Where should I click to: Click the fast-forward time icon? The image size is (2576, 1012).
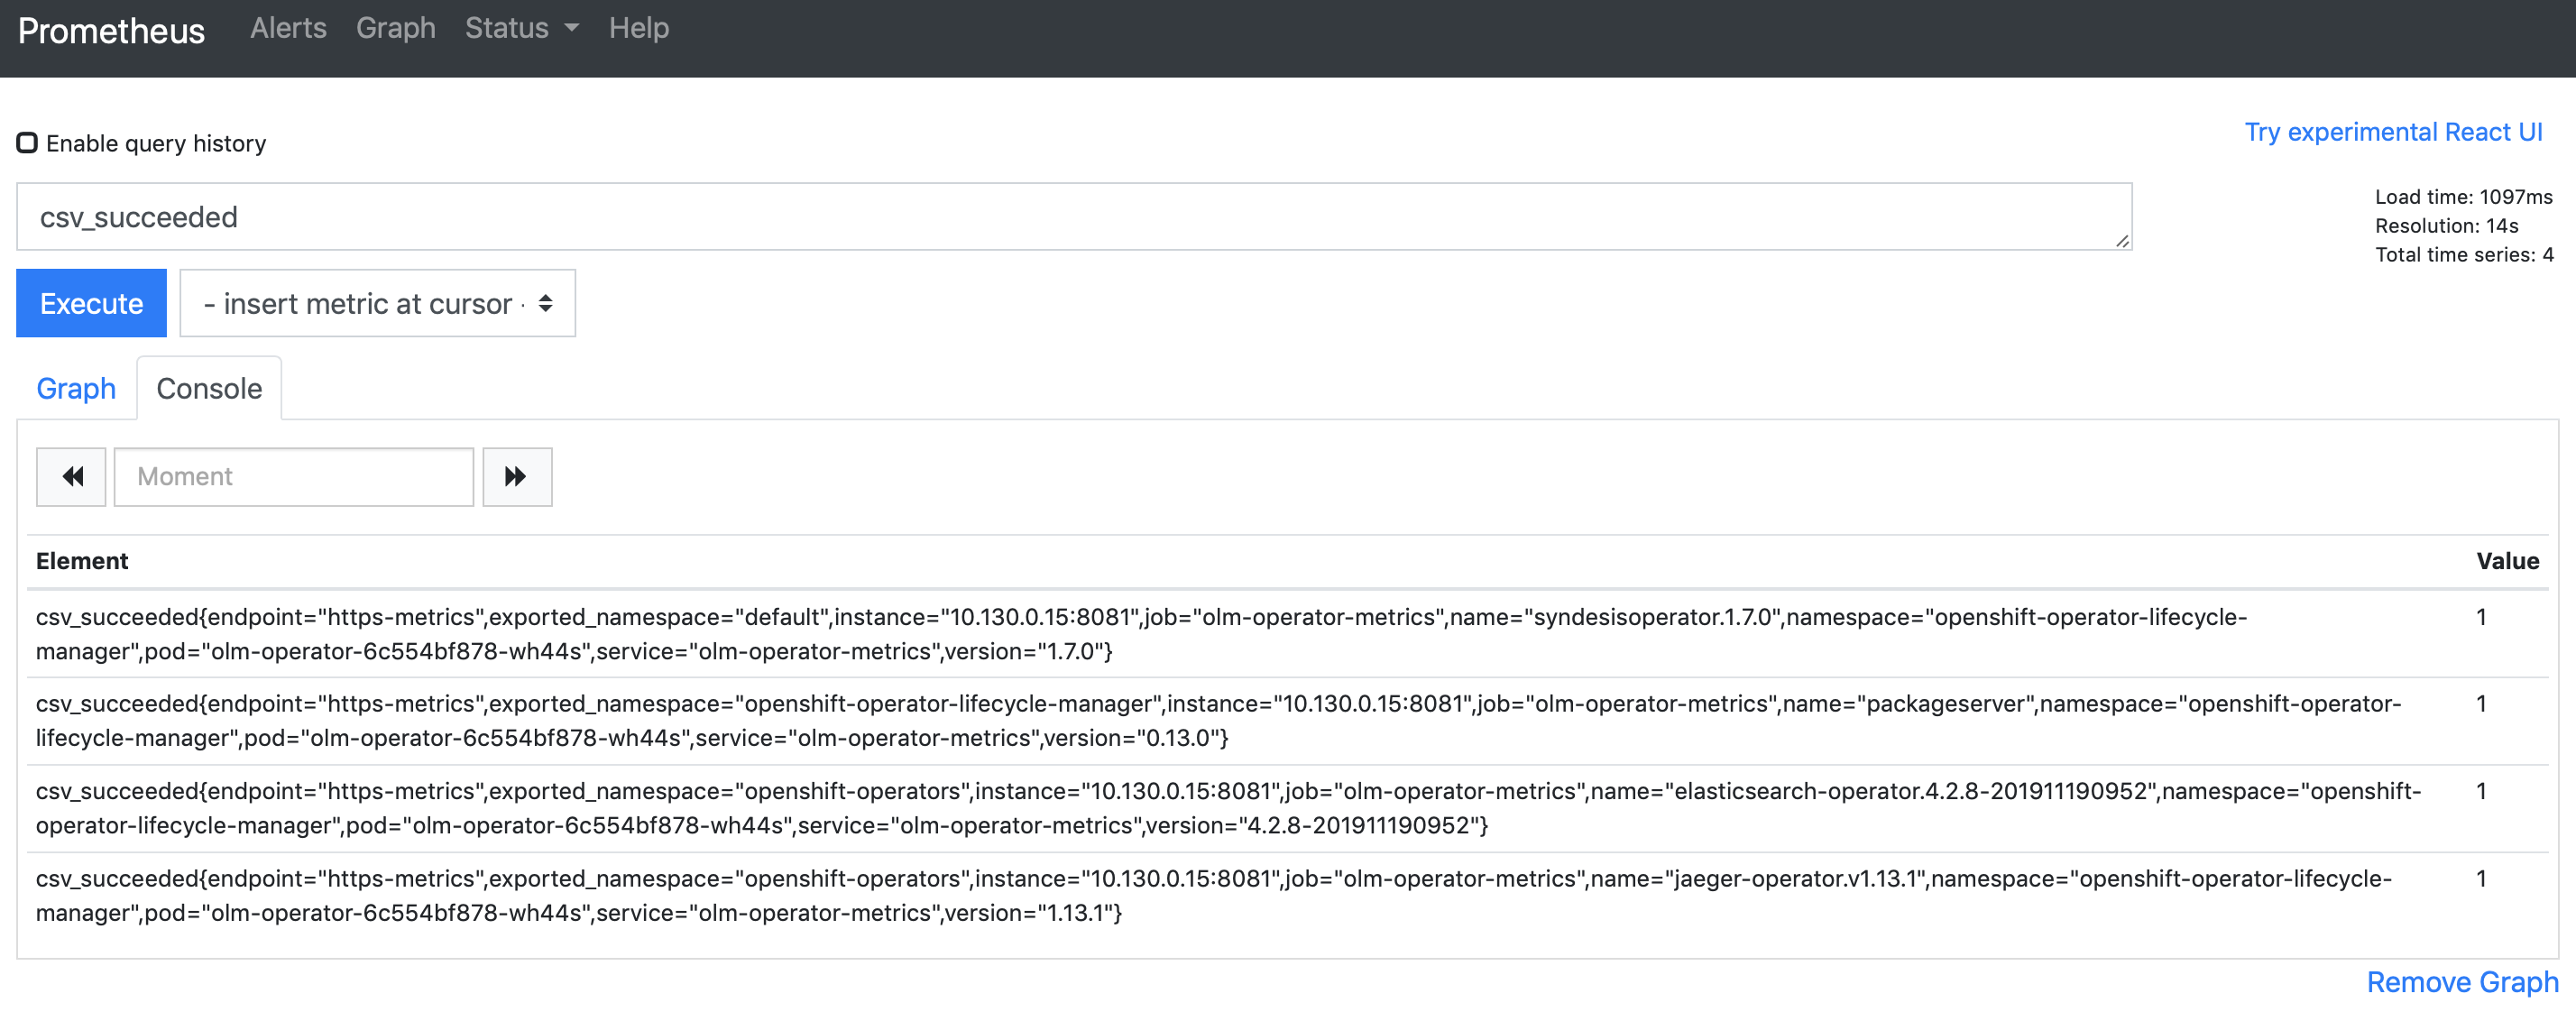click(516, 476)
